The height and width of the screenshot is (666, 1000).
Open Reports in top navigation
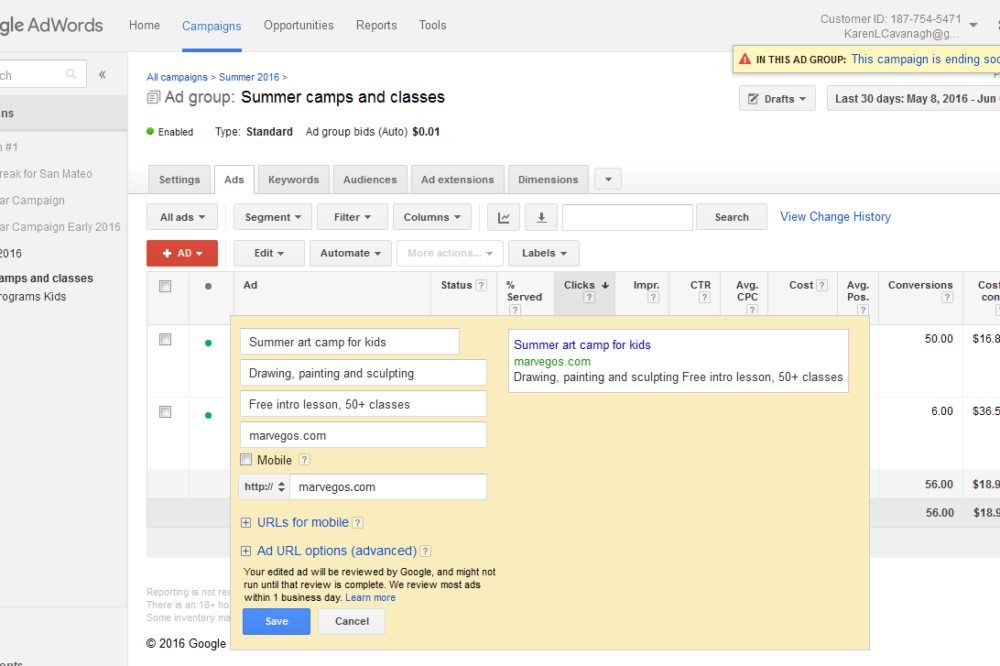coord(376,26)
